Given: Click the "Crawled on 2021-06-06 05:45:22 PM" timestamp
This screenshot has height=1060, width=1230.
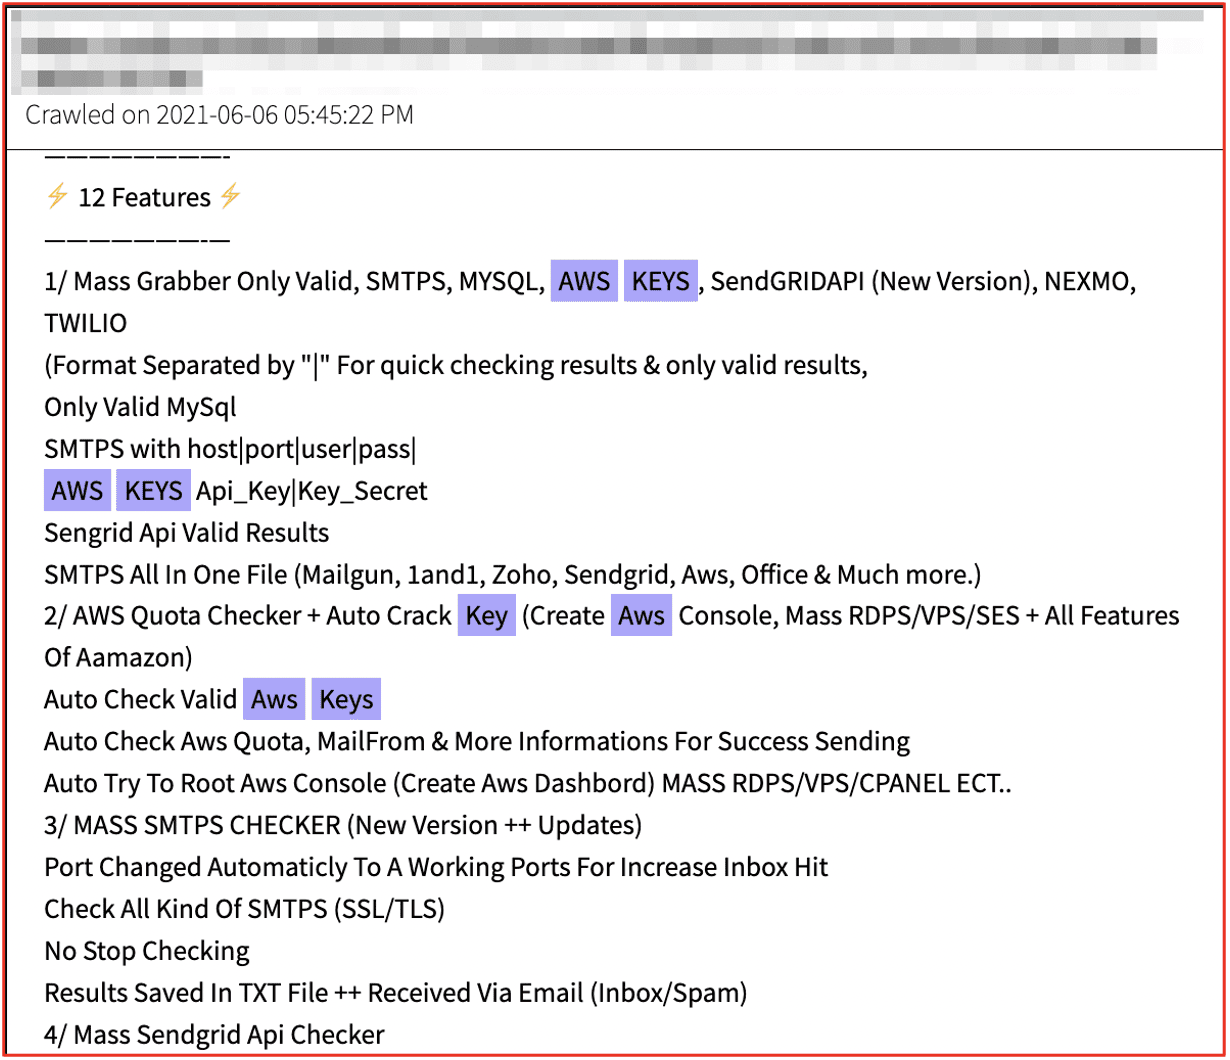Looking at the screenshot, I should coord(219,114).
